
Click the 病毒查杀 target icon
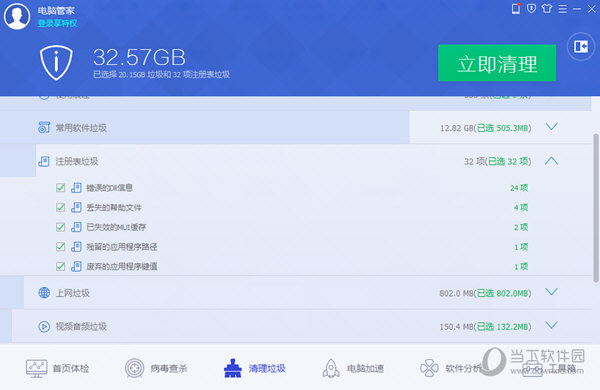[135, 368]
